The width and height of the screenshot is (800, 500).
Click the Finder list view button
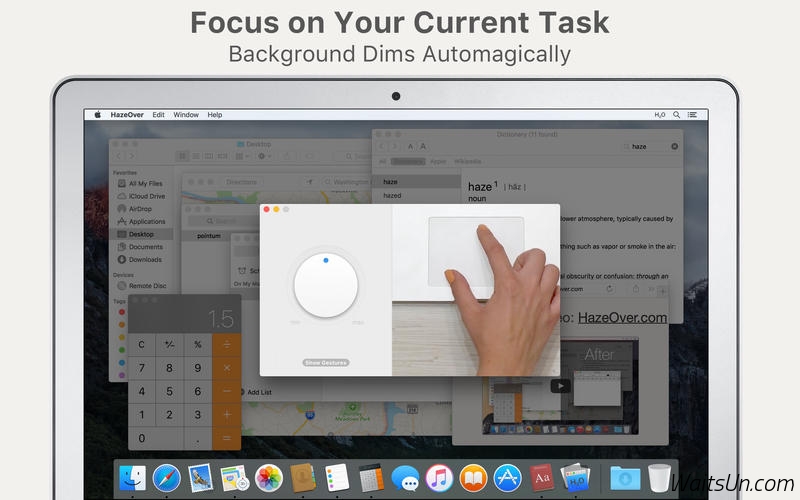[195, 156]
